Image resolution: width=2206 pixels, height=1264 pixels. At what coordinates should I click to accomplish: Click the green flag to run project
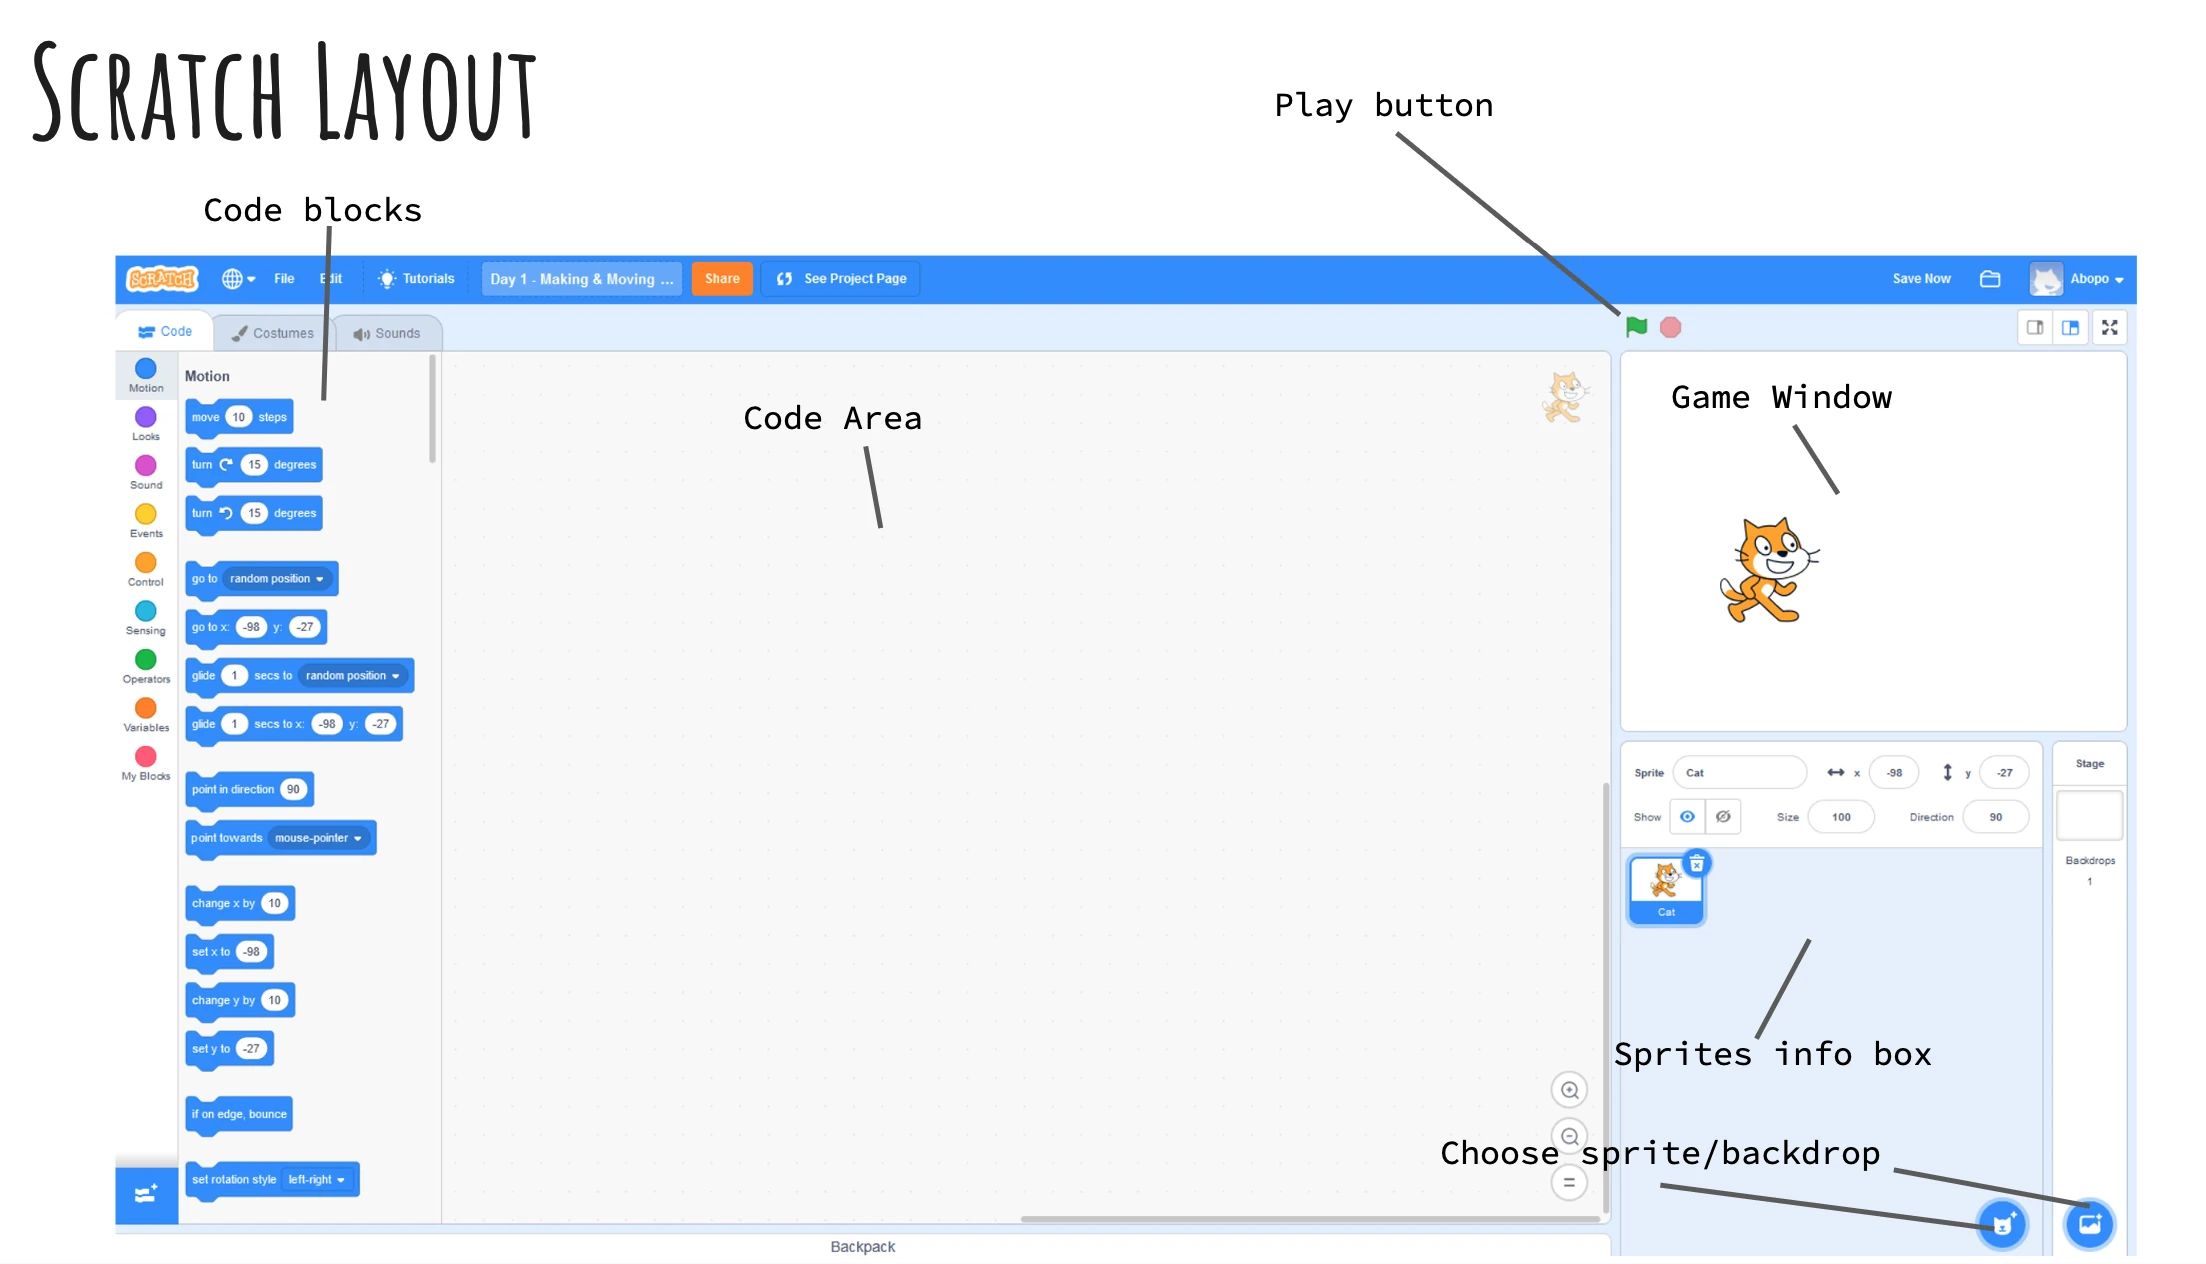click(1636, 327)
